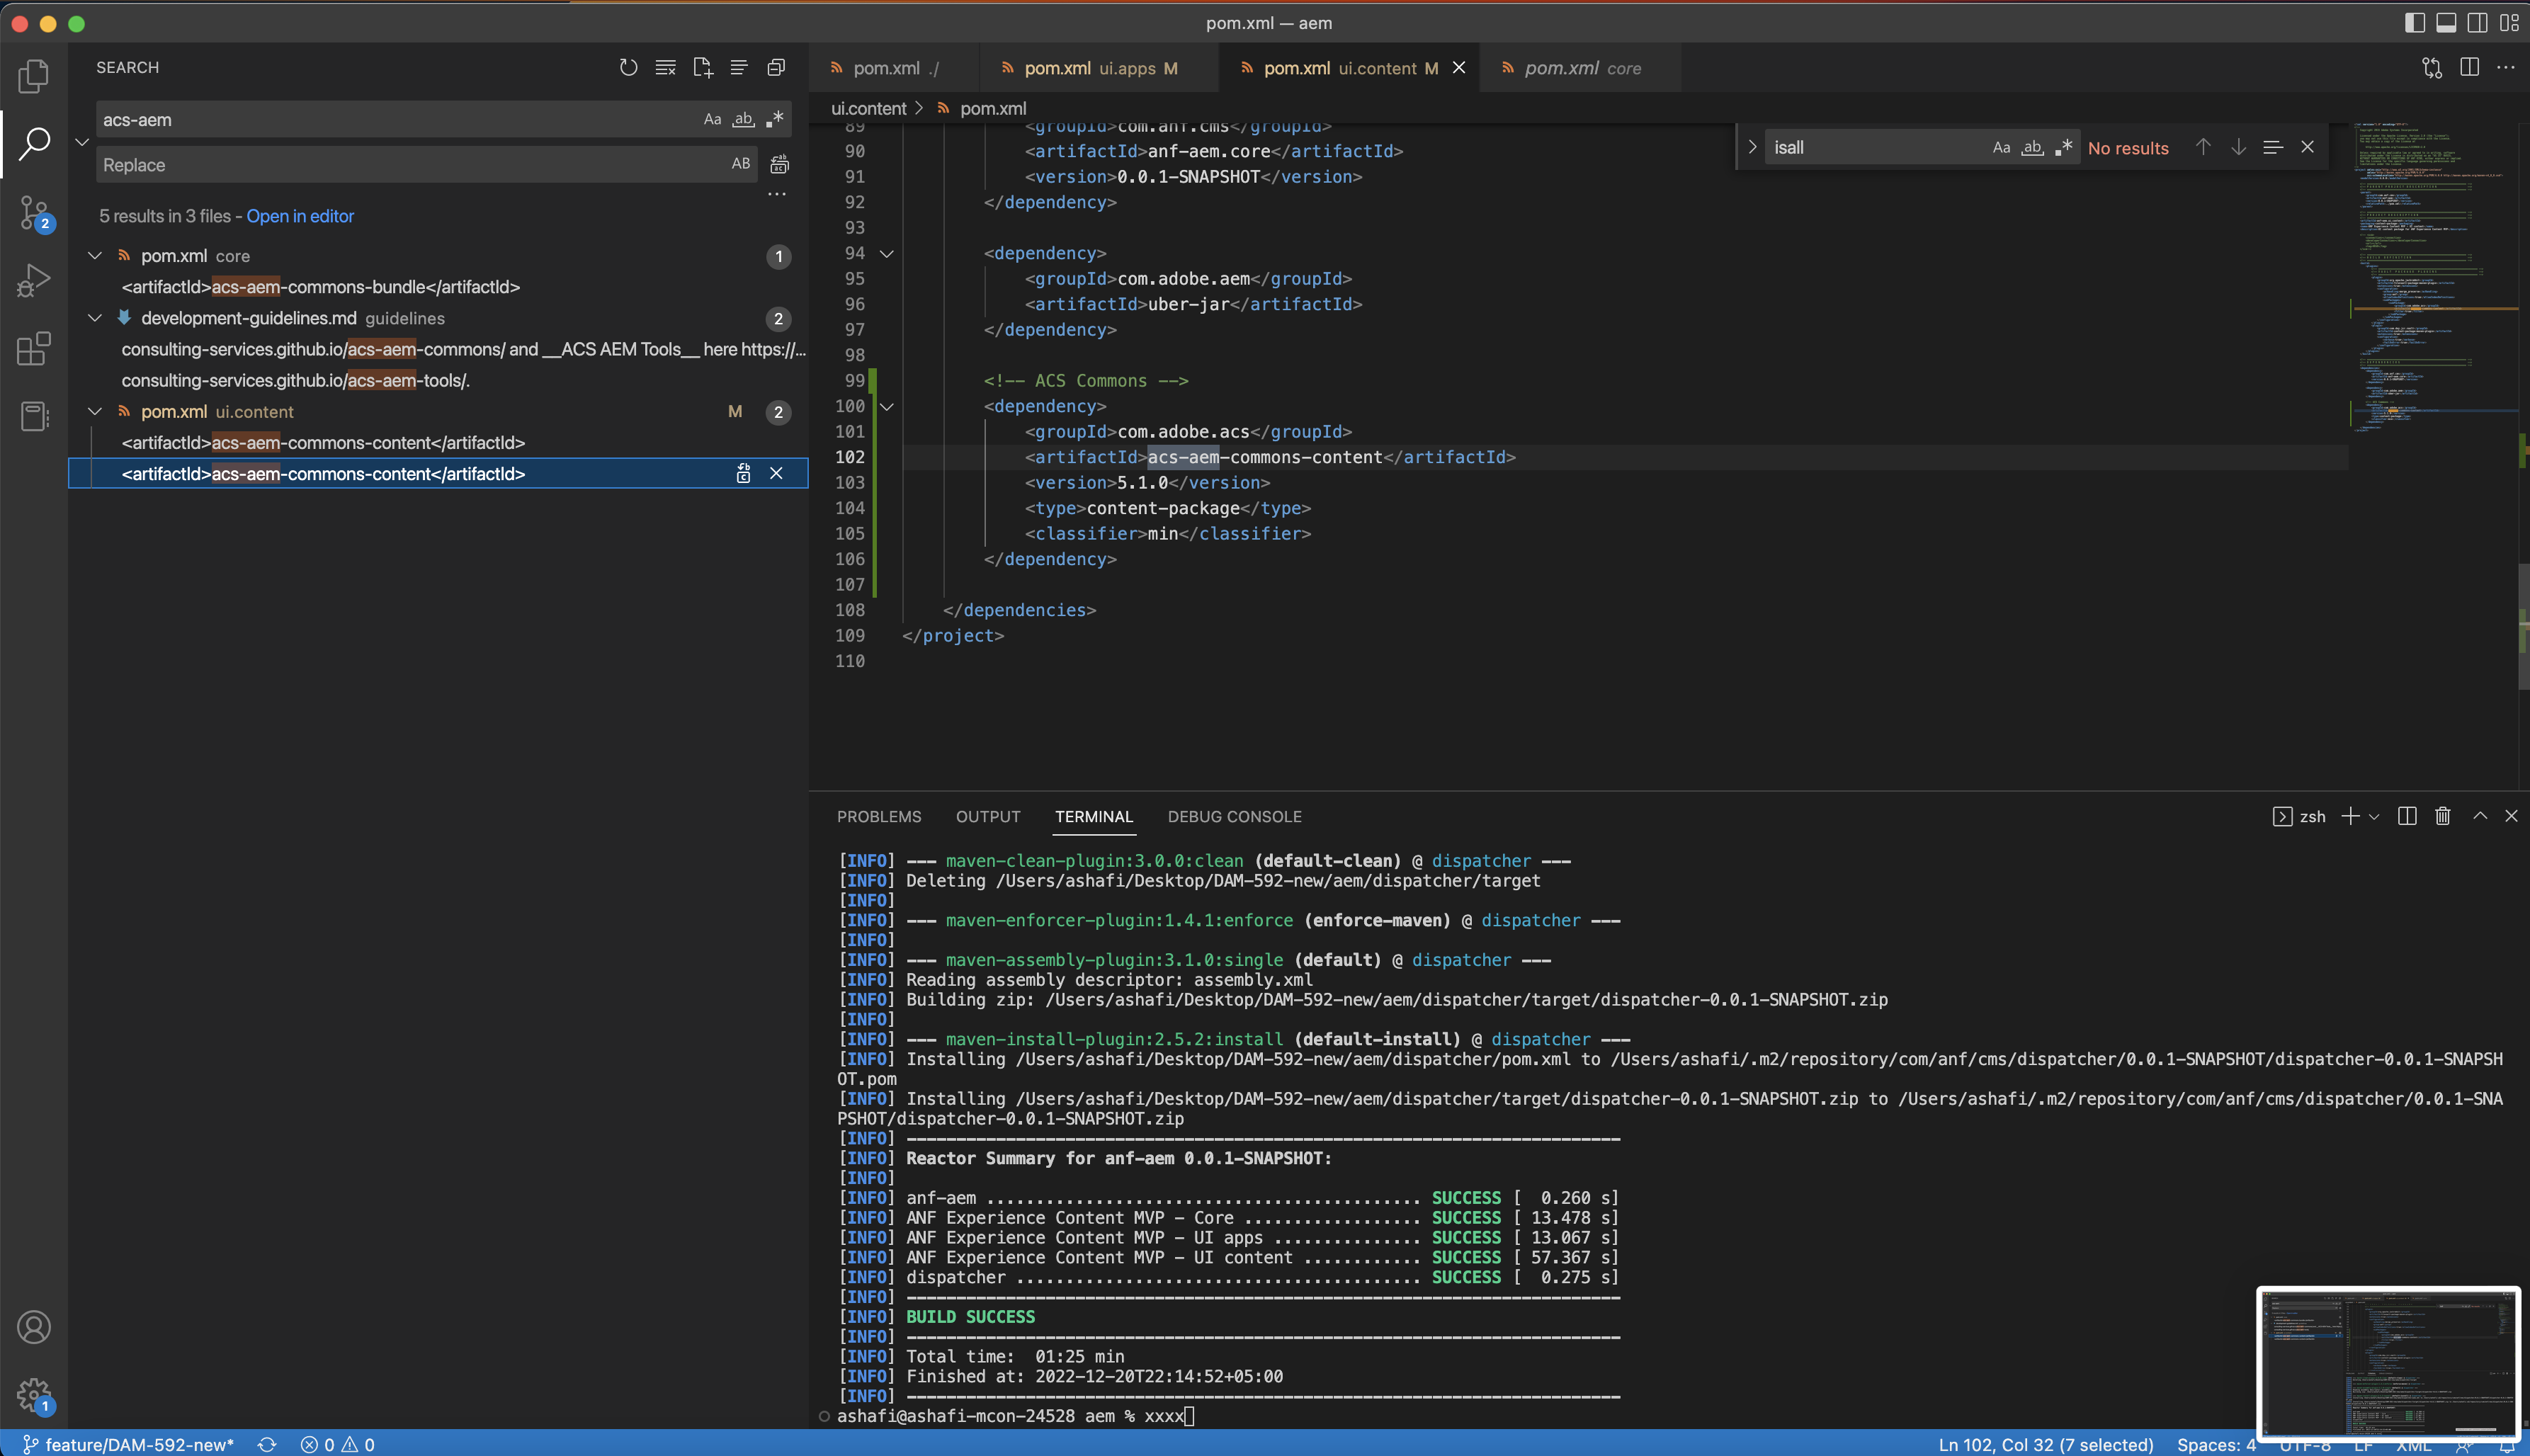Refresh the search results
Screen dimensions: 2530x1456
pos(628,67)
